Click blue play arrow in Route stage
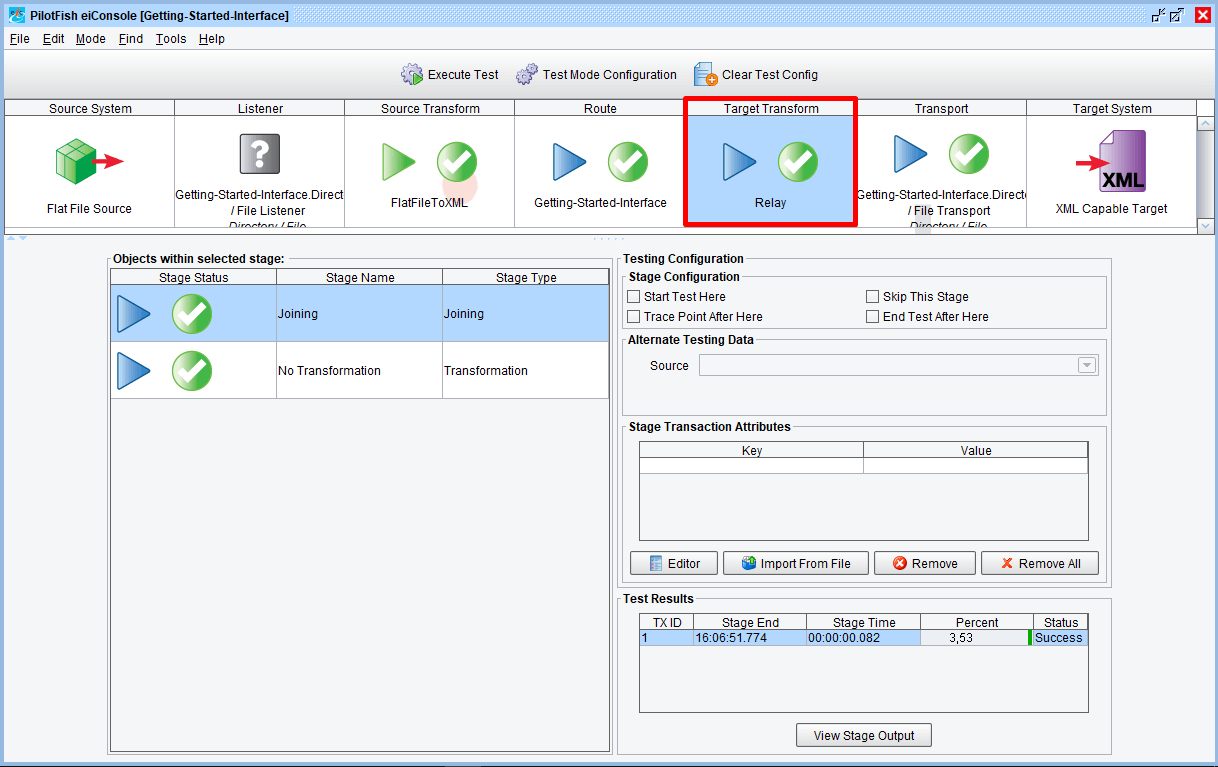 click(x=569, y=162)
